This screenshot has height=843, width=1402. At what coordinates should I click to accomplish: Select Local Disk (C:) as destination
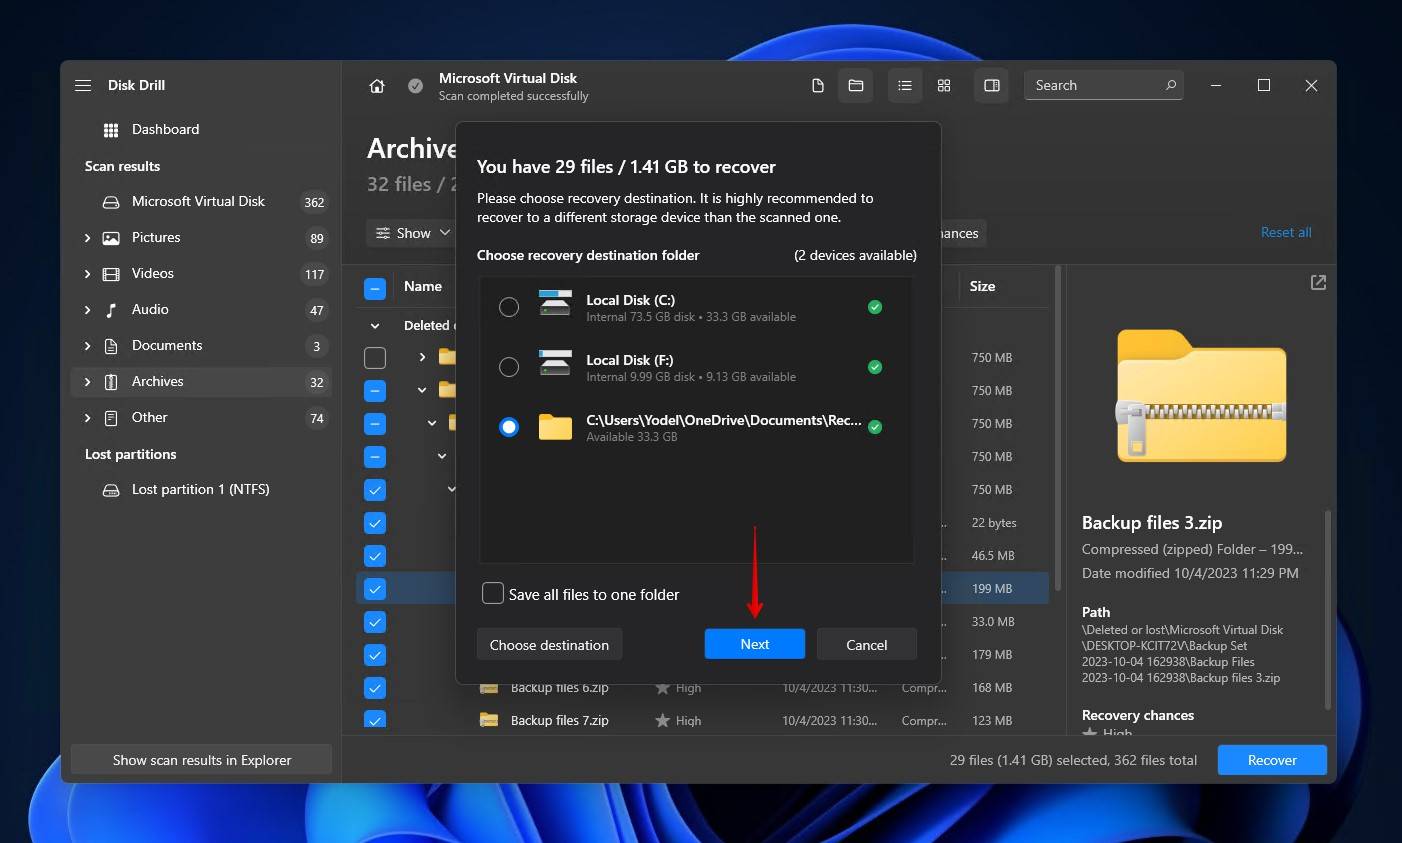pos(509,307)
